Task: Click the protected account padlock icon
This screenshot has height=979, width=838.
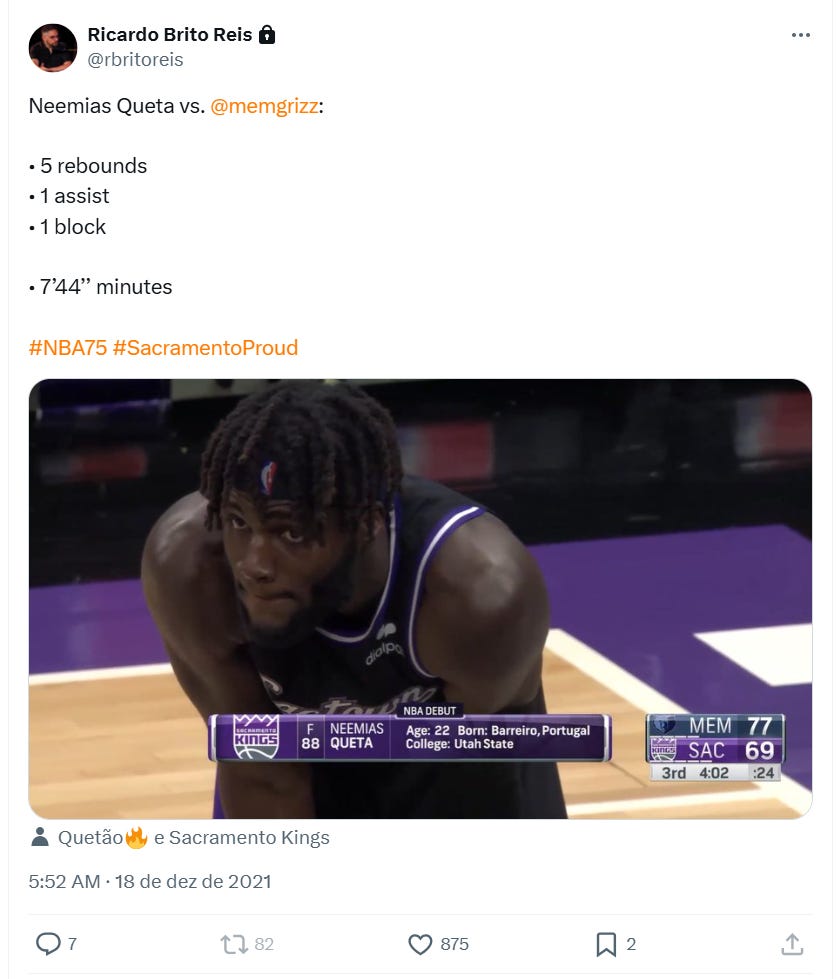Action: click(267, 34)
